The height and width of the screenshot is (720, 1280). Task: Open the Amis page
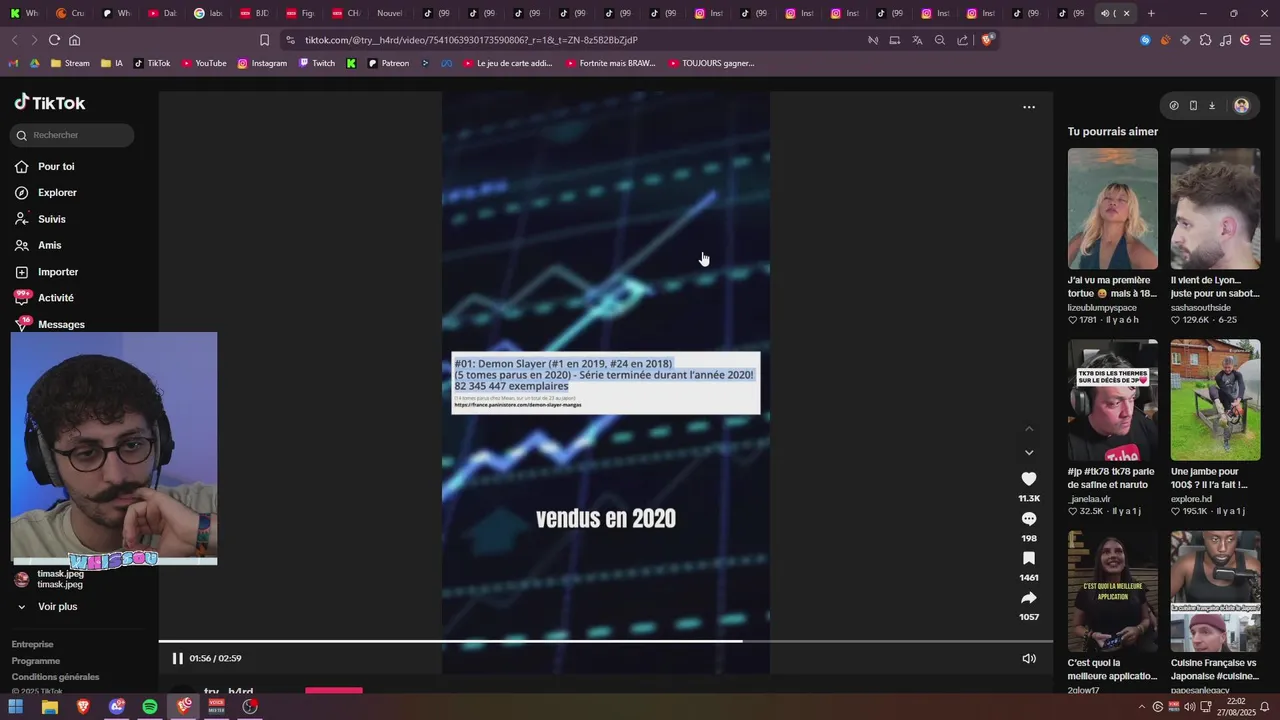click(x=50, y=245)
